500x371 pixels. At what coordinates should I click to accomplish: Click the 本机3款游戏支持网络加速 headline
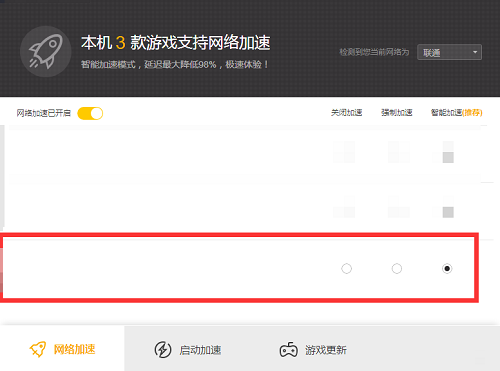pyautogui.click(x=176, y=43)
